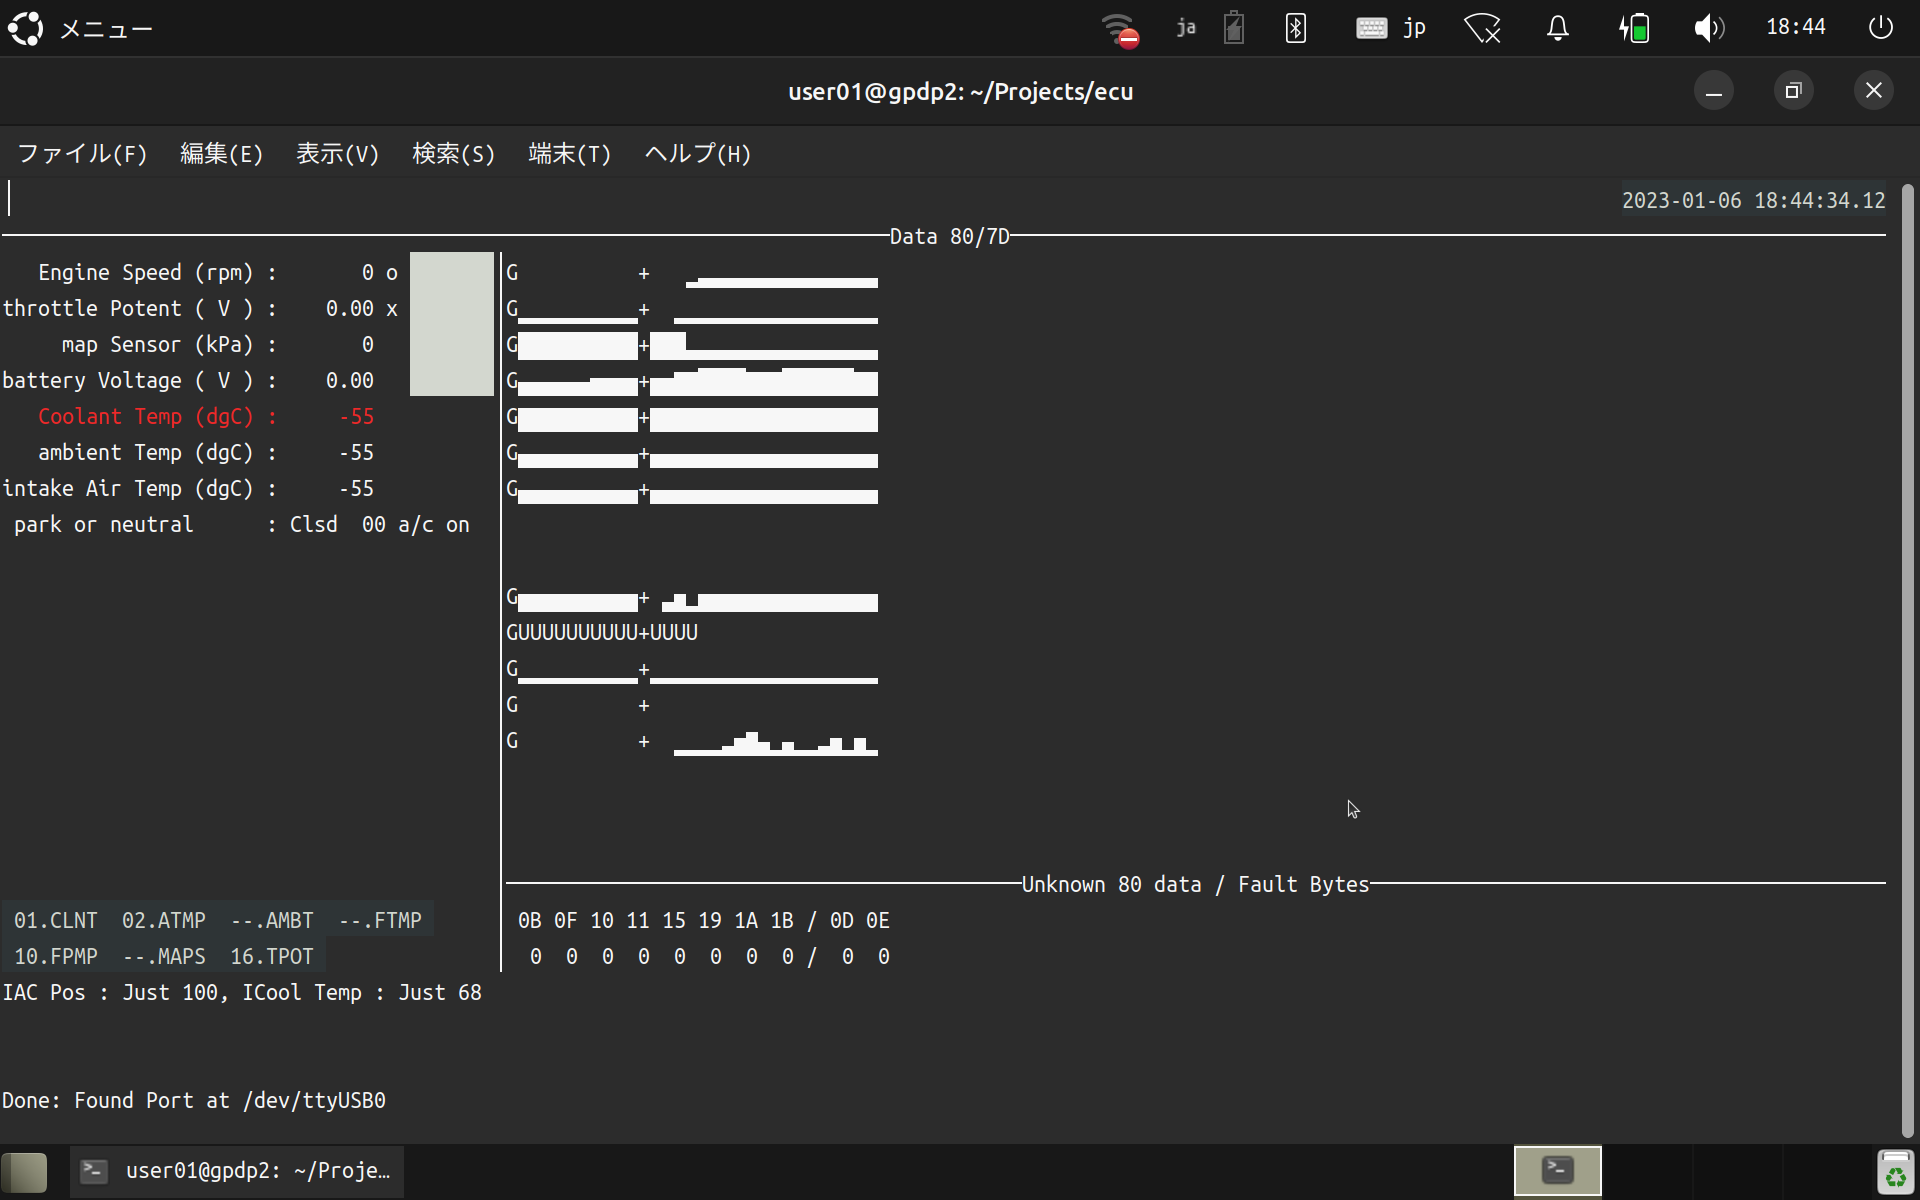Open the volume speaker icon
The image size is (1920, 1200).
pyautogui.click(x=1708, y=28)
